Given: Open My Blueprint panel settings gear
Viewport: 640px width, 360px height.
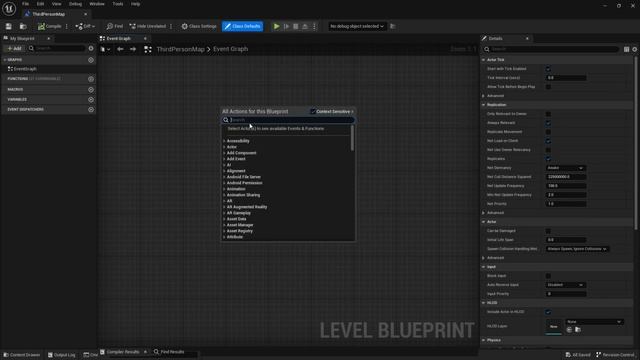Looking at the screenshot, I should pos(91,48).
